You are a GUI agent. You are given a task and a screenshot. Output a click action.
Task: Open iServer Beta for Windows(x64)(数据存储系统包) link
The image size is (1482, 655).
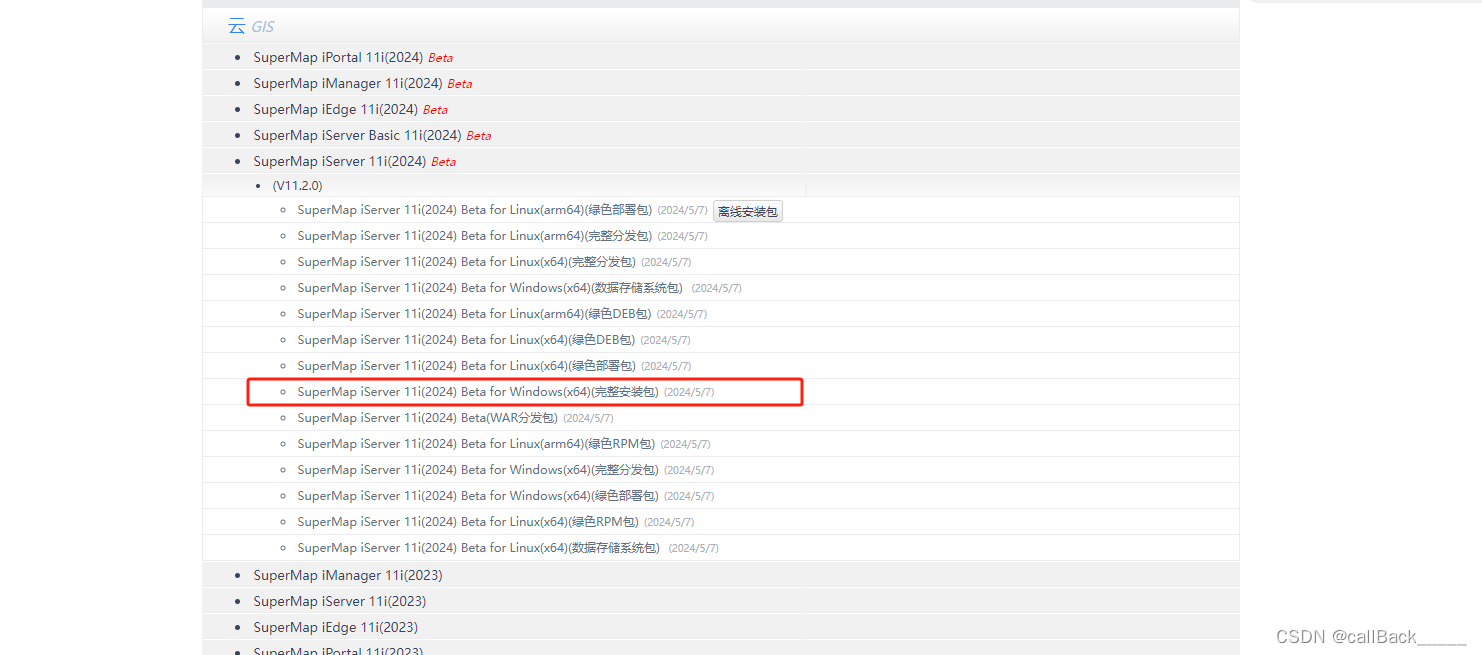click(490, 288)
